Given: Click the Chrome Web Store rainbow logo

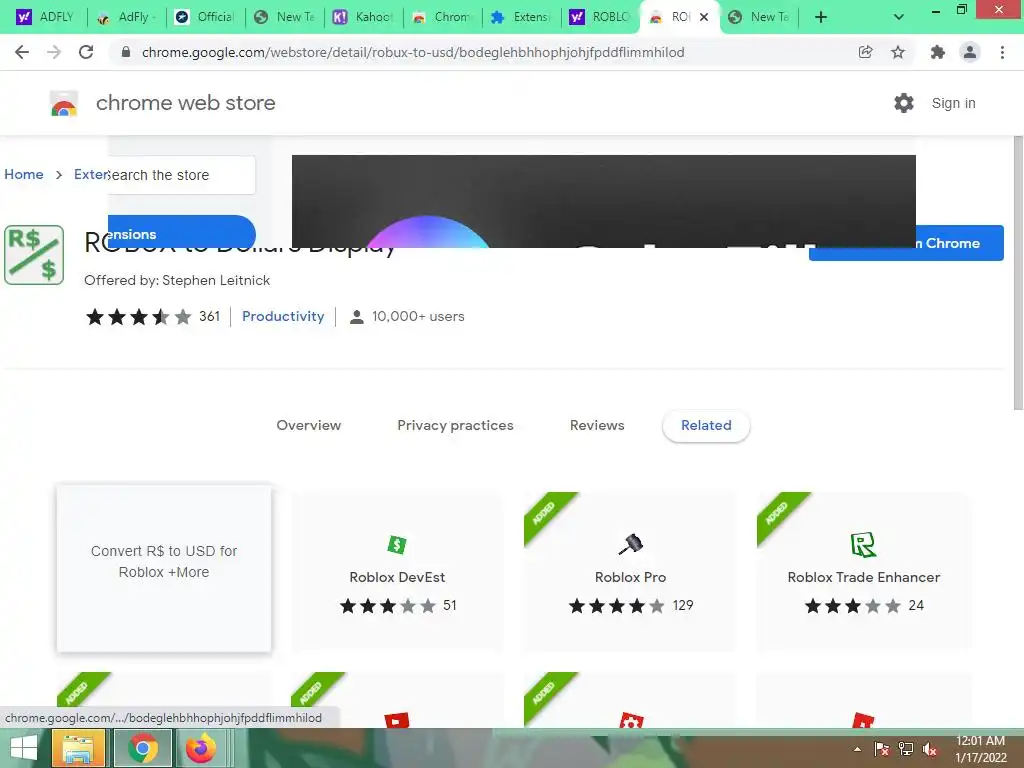Looking at the screenshot, I should 64,103.
